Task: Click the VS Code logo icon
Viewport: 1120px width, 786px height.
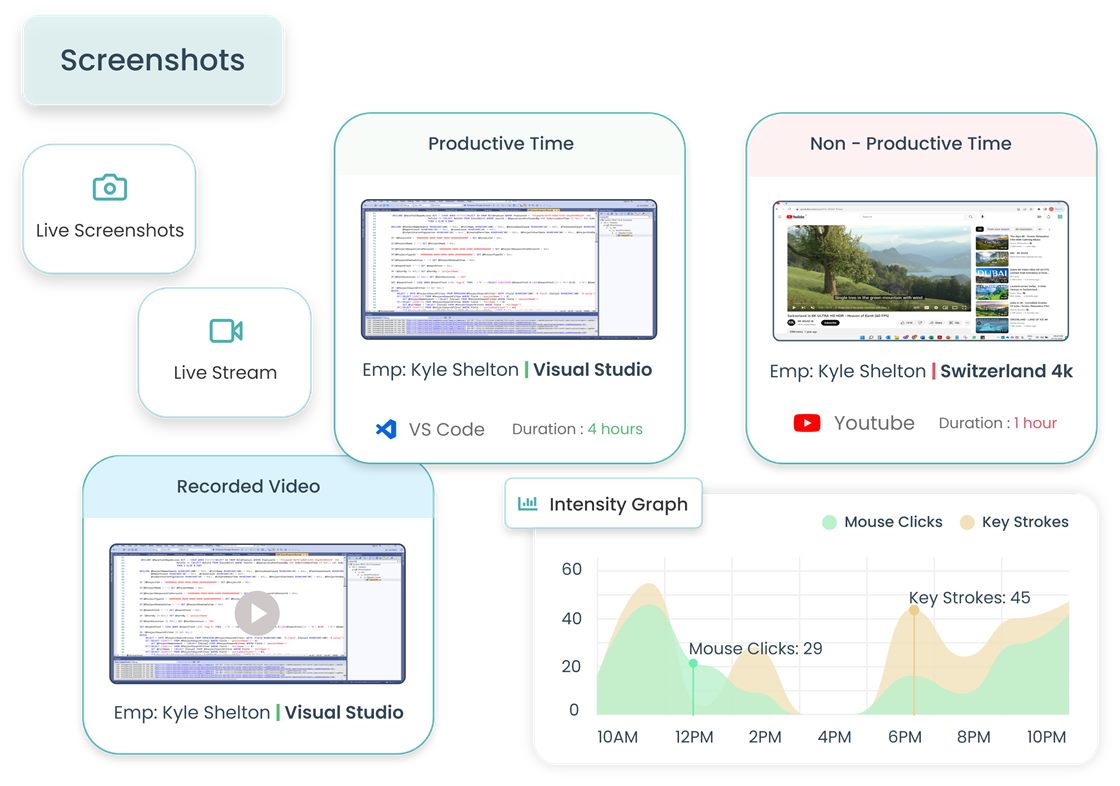Action: click(x=386, y=429)
